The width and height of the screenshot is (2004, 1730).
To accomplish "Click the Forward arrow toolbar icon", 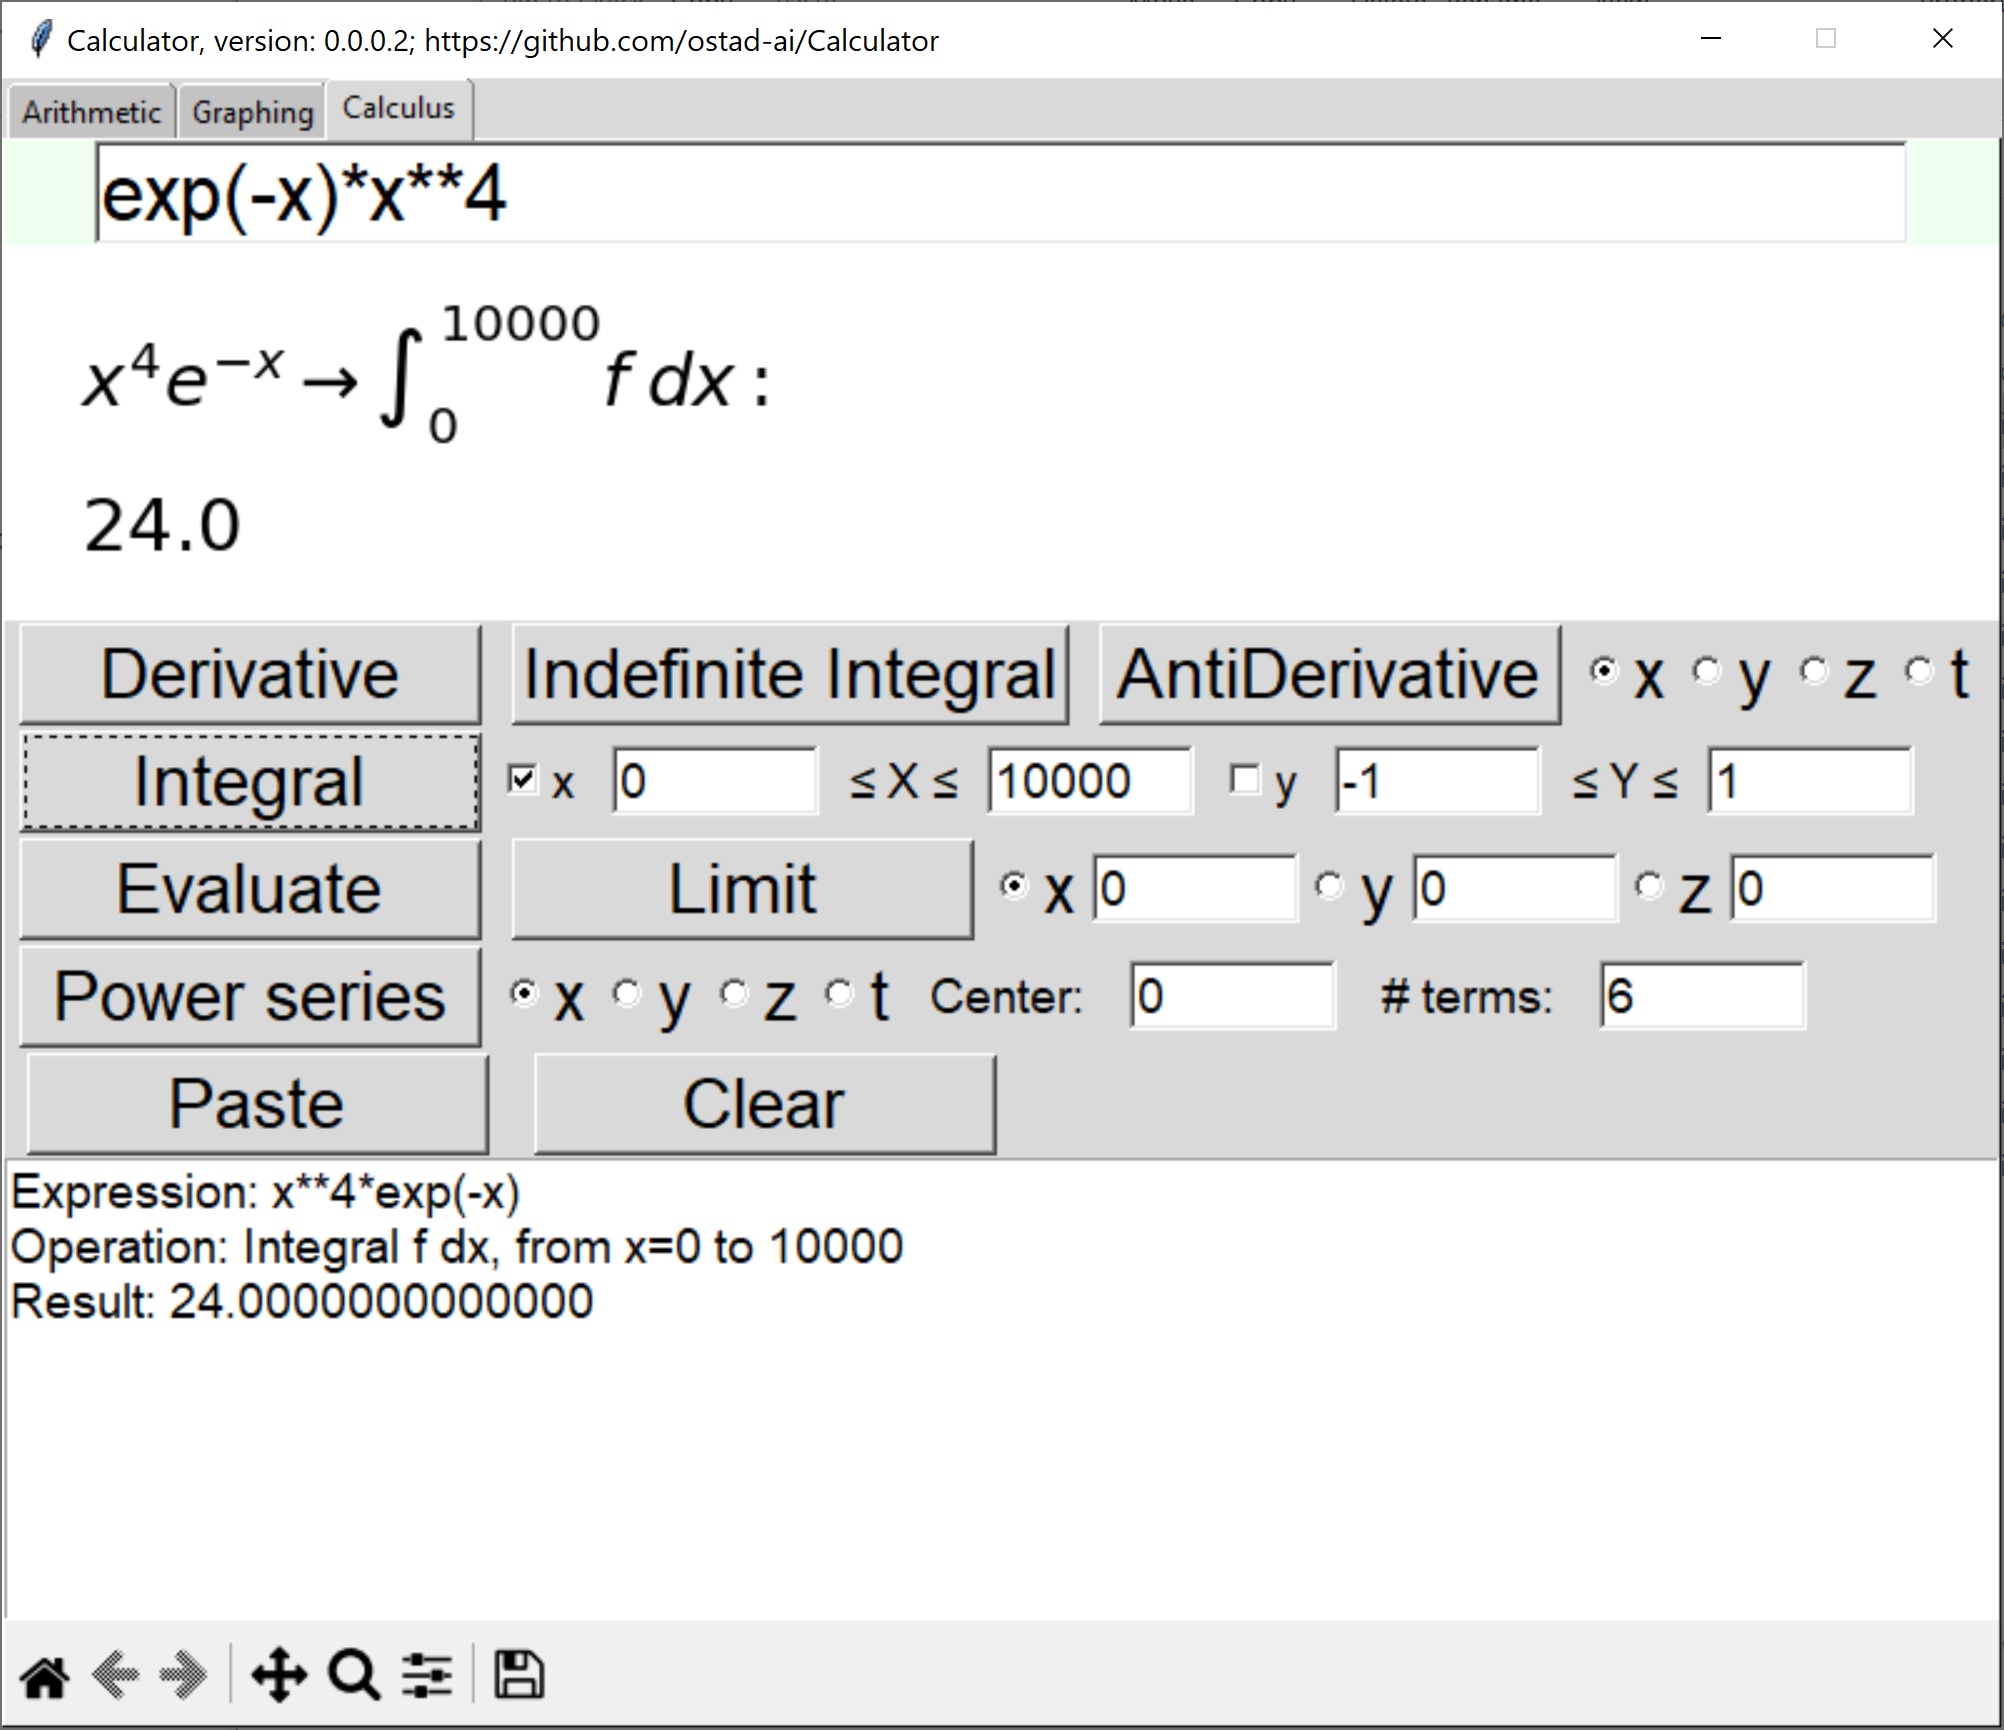I will 183,1675.
